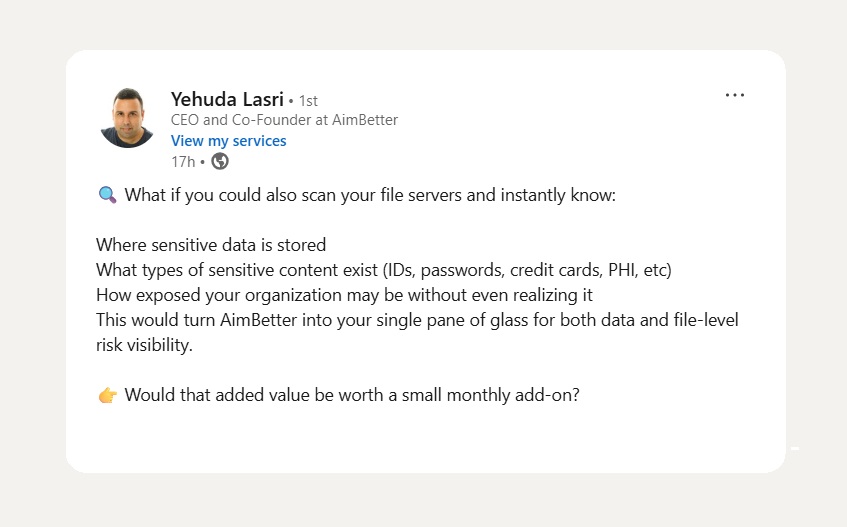Click CEO and Co-Founder at AimBetter headline
This screenshot has height=527, width=847.
[x=284, y=120]
